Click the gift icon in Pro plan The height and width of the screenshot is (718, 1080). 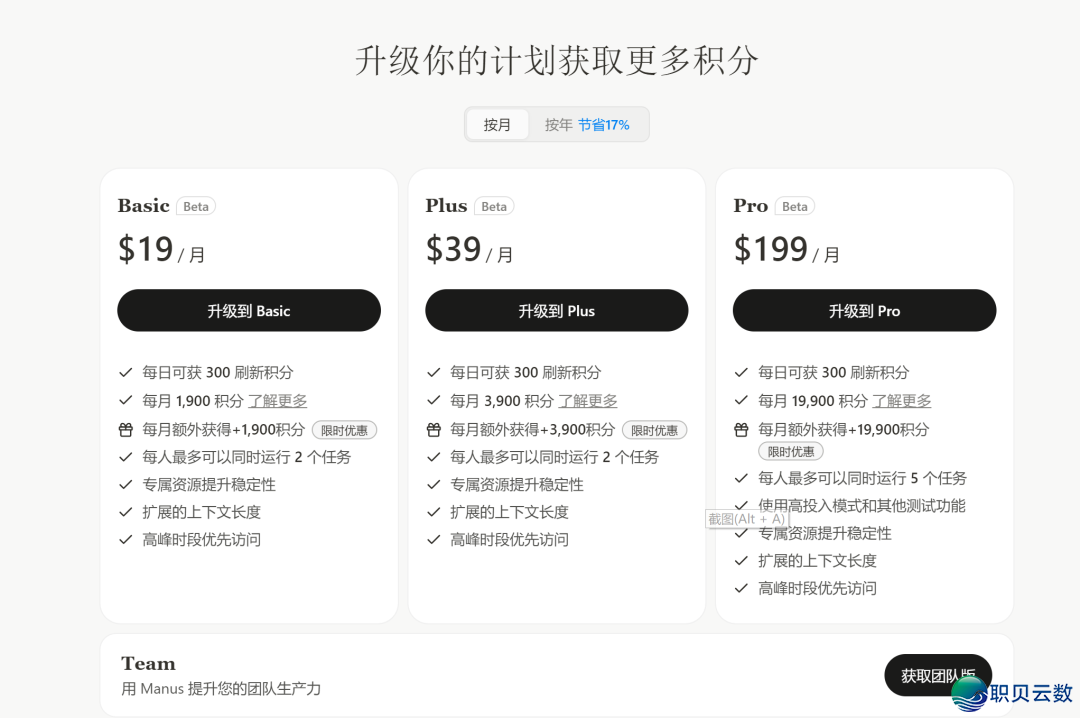coord(741,430)
